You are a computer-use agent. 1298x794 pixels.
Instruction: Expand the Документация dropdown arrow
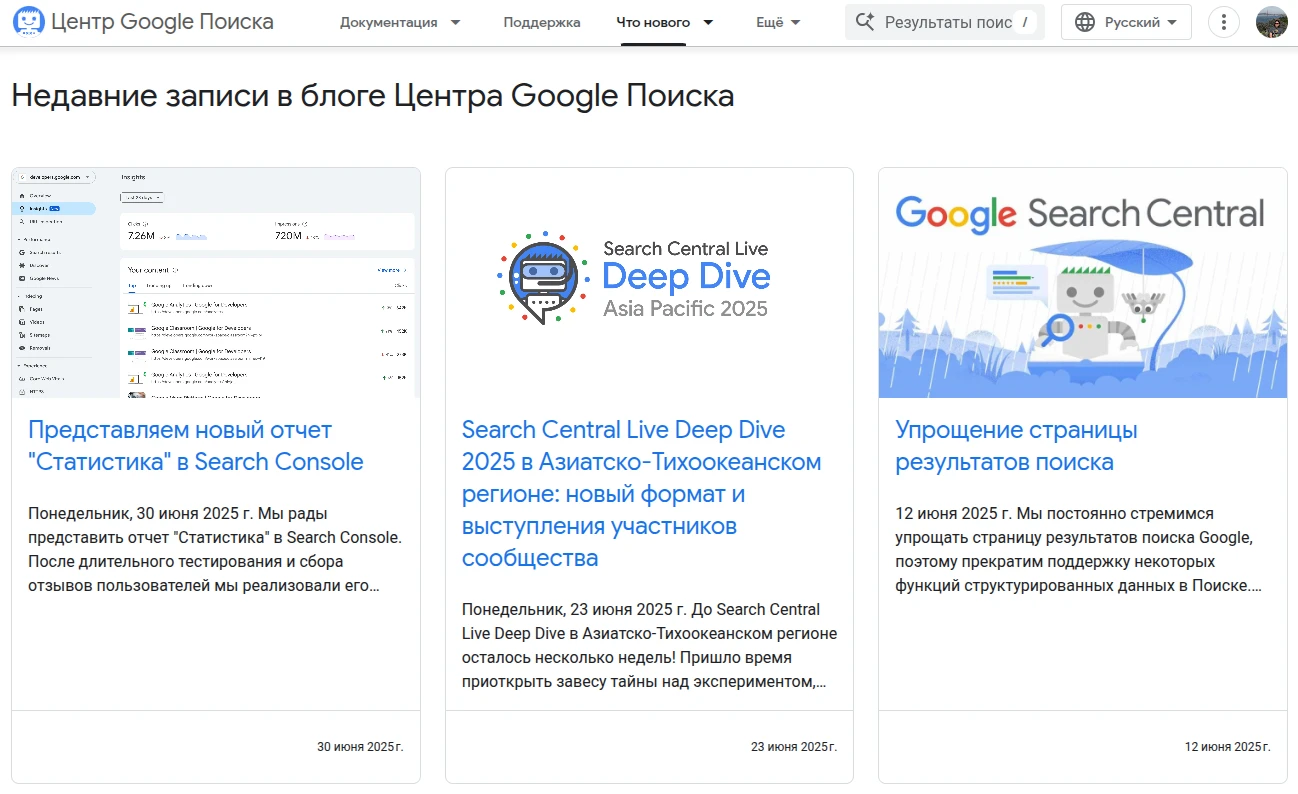point(455,22)
